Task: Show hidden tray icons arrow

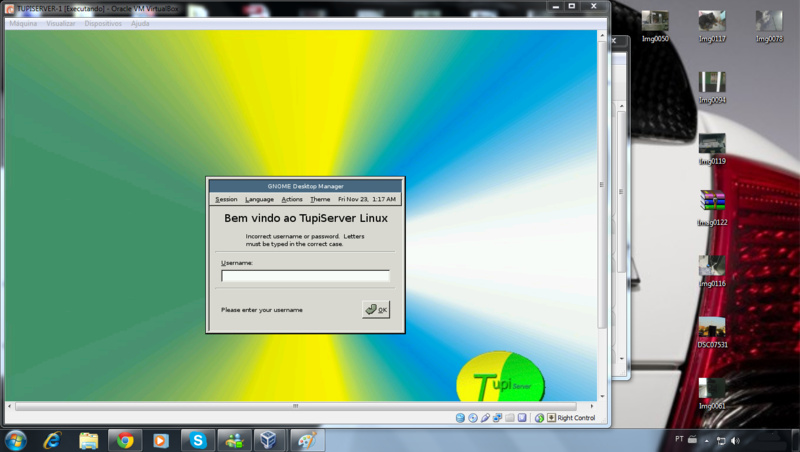Action: click(x=707, y=441)
